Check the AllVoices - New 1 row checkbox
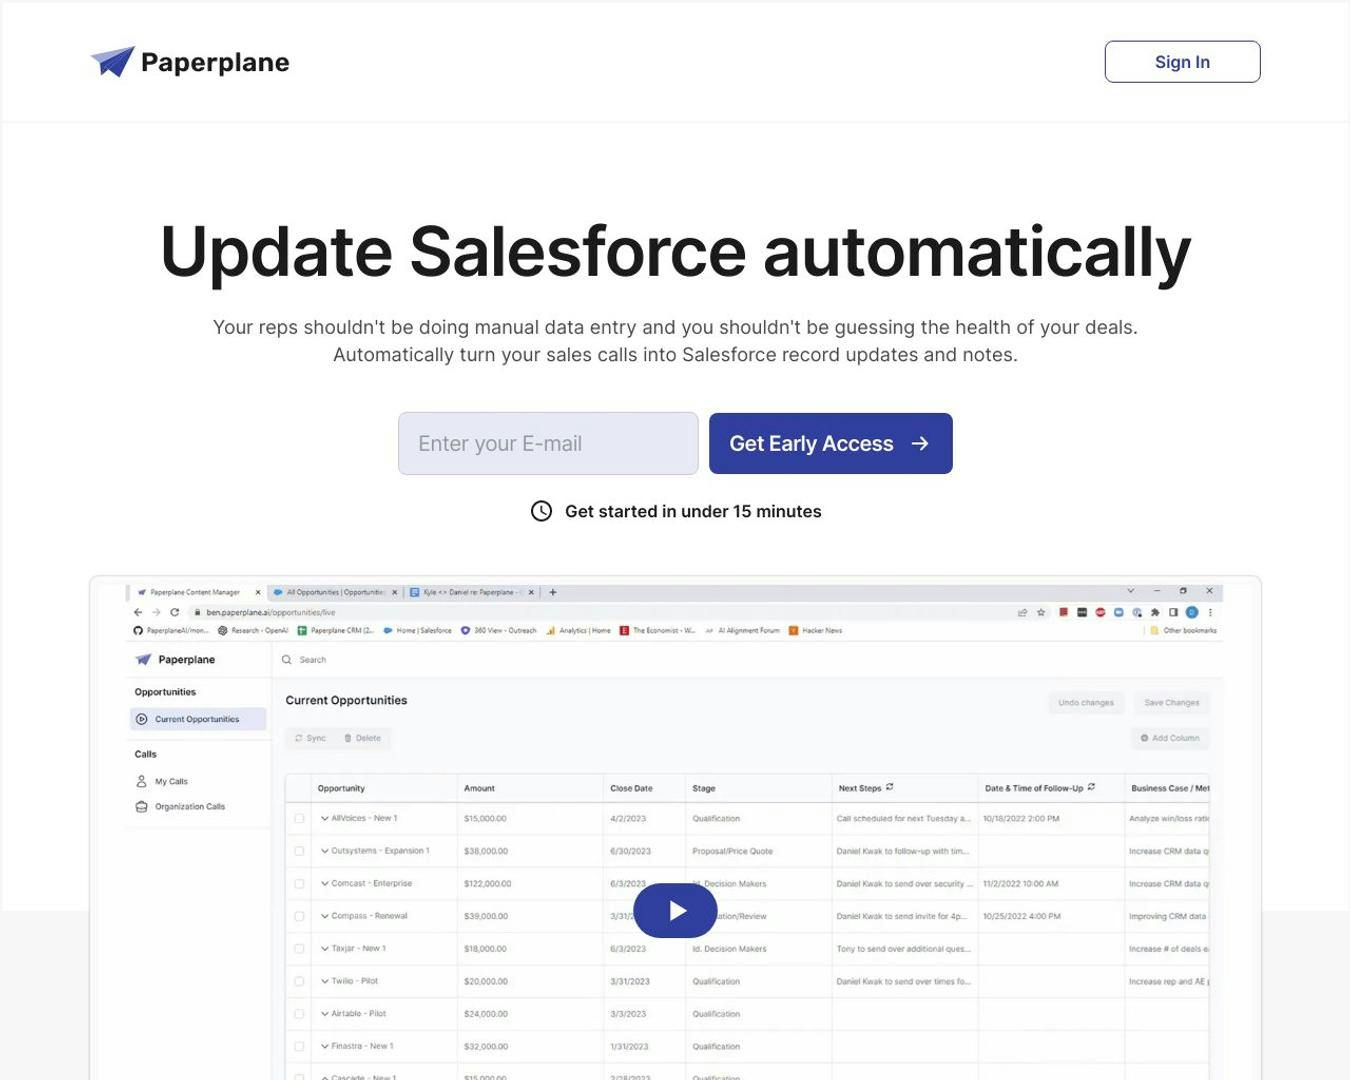 299,819
